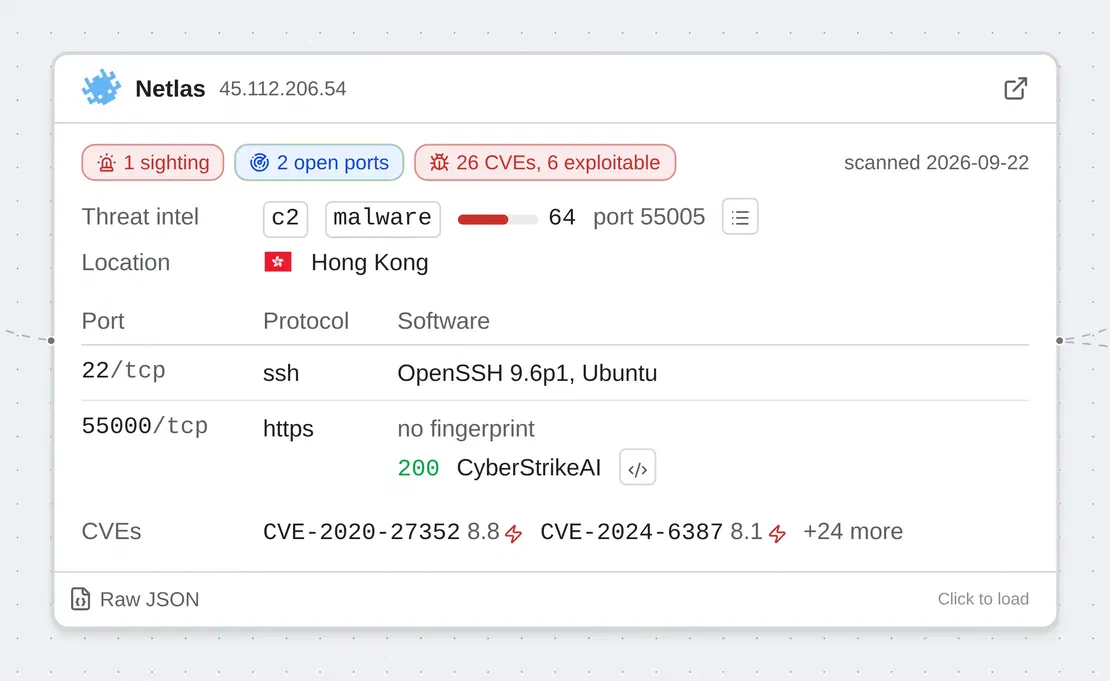
Task: Click the 200 status code
Action: pos(418,468)
